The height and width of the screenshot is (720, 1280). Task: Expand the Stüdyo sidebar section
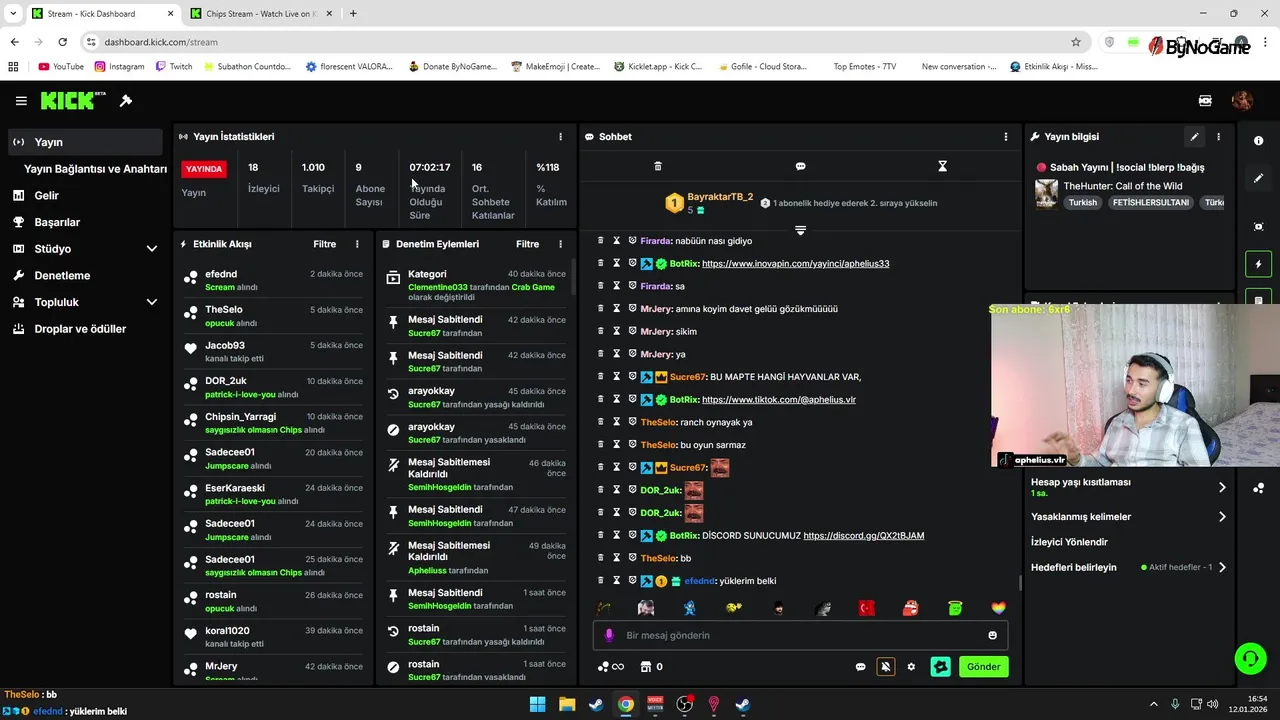(x=152, y=249)
